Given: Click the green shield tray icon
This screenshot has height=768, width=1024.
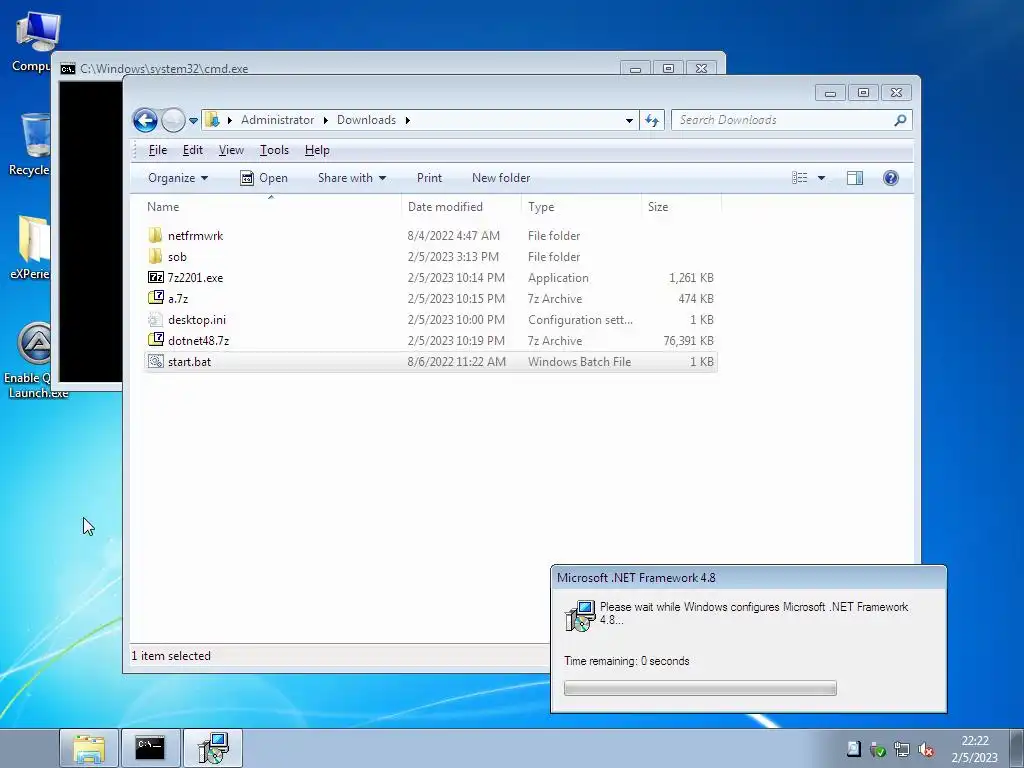Looking at the screenshot, I should click(x=878, y=749).
